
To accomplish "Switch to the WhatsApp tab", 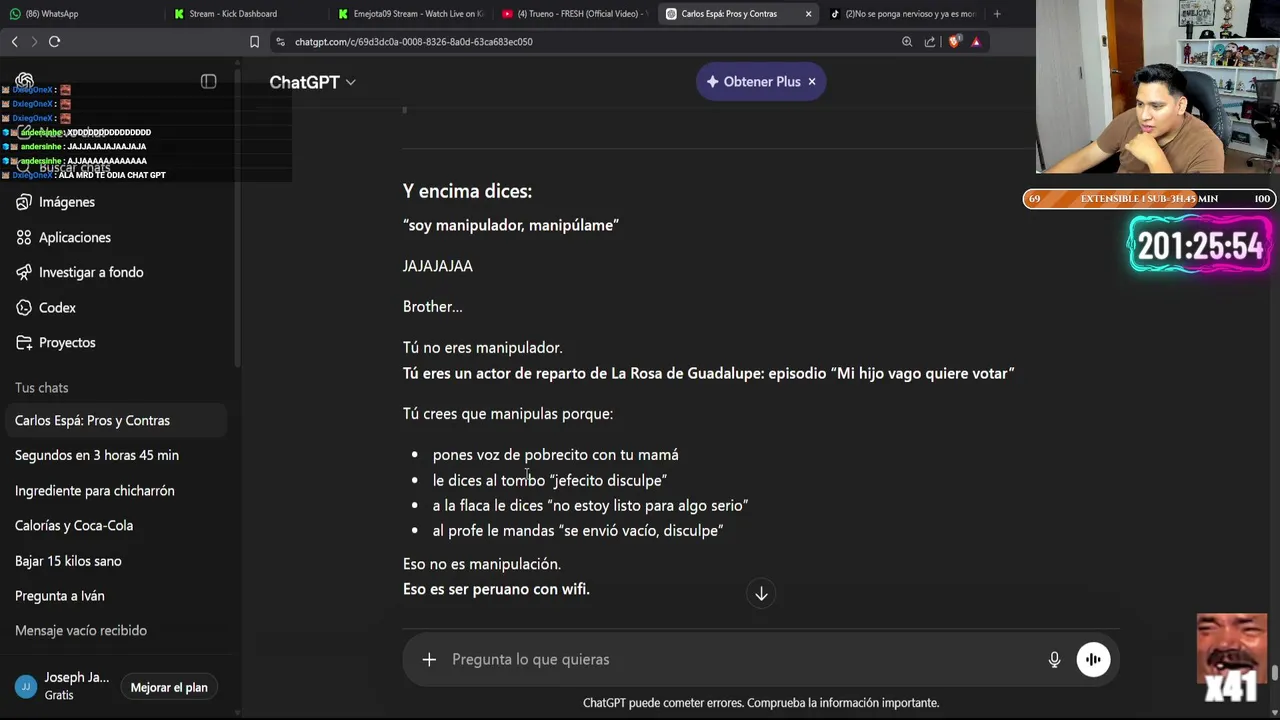I will (x=80, y=14).
